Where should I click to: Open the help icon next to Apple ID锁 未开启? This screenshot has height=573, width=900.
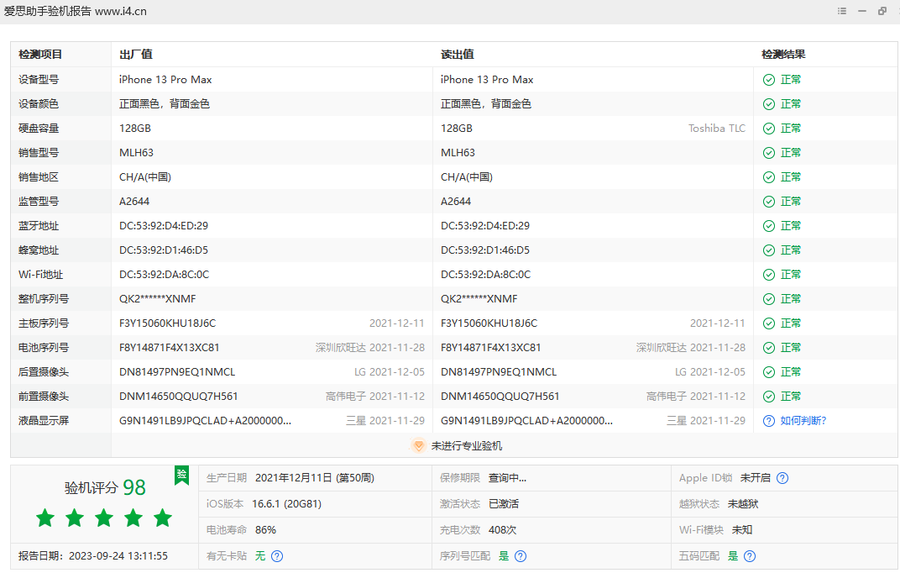coord(782,478)
